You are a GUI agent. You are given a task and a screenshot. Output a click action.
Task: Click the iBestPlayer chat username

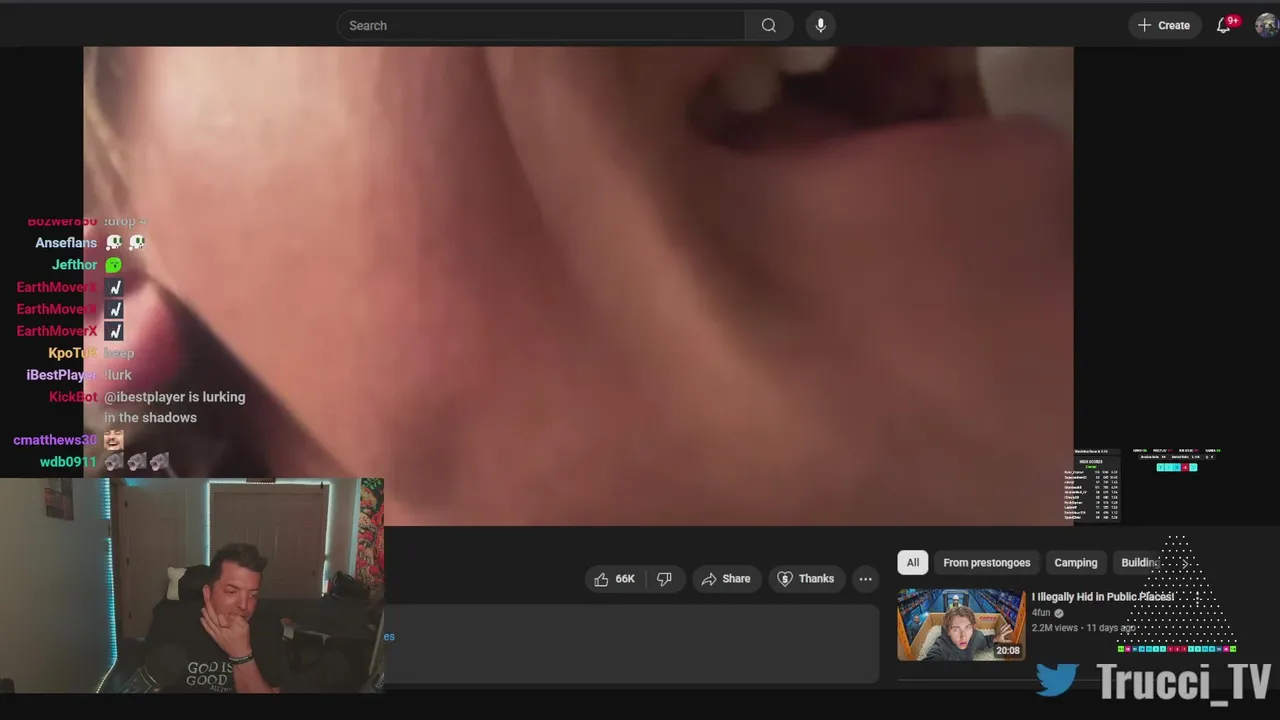[x=61, y=375]
